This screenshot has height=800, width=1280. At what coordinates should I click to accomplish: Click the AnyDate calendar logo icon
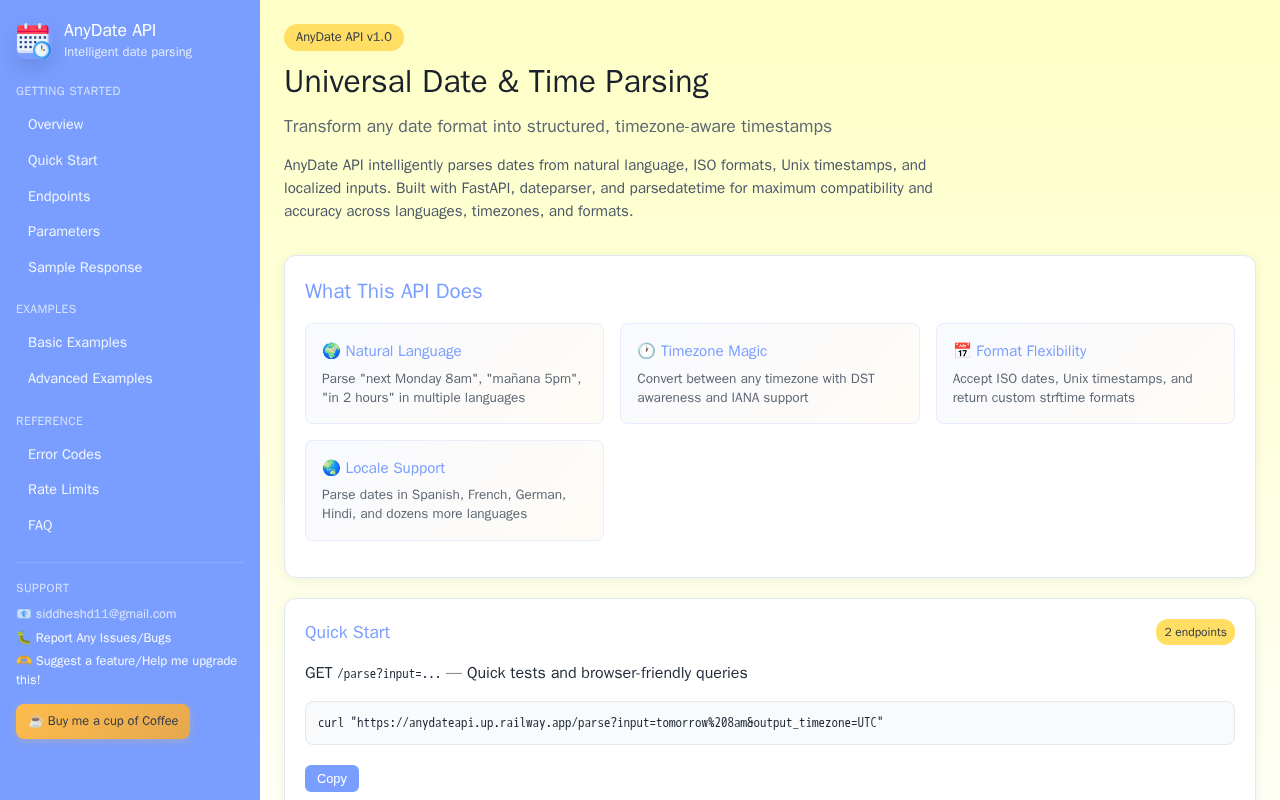click(x=33, y=41)
